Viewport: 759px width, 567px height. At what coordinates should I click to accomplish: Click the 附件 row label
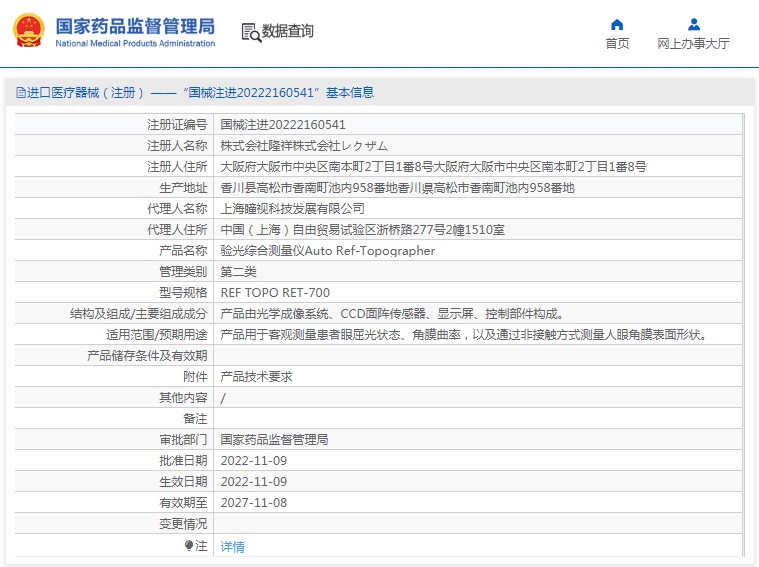(x=195, y=377)
